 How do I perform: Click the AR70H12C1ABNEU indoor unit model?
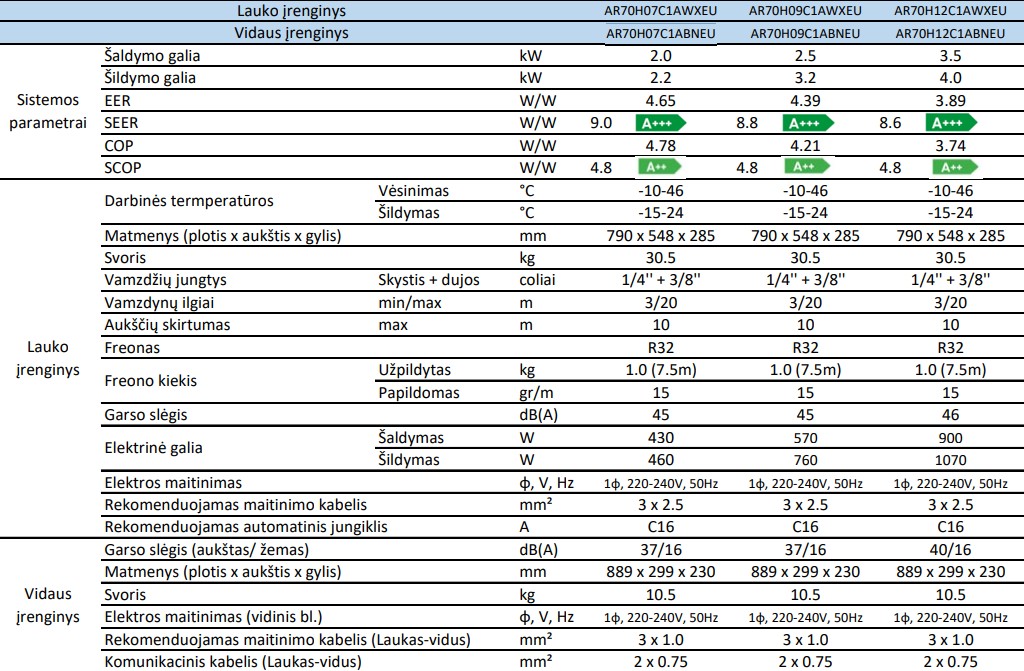pyautogui.click(x=950, y=33)
